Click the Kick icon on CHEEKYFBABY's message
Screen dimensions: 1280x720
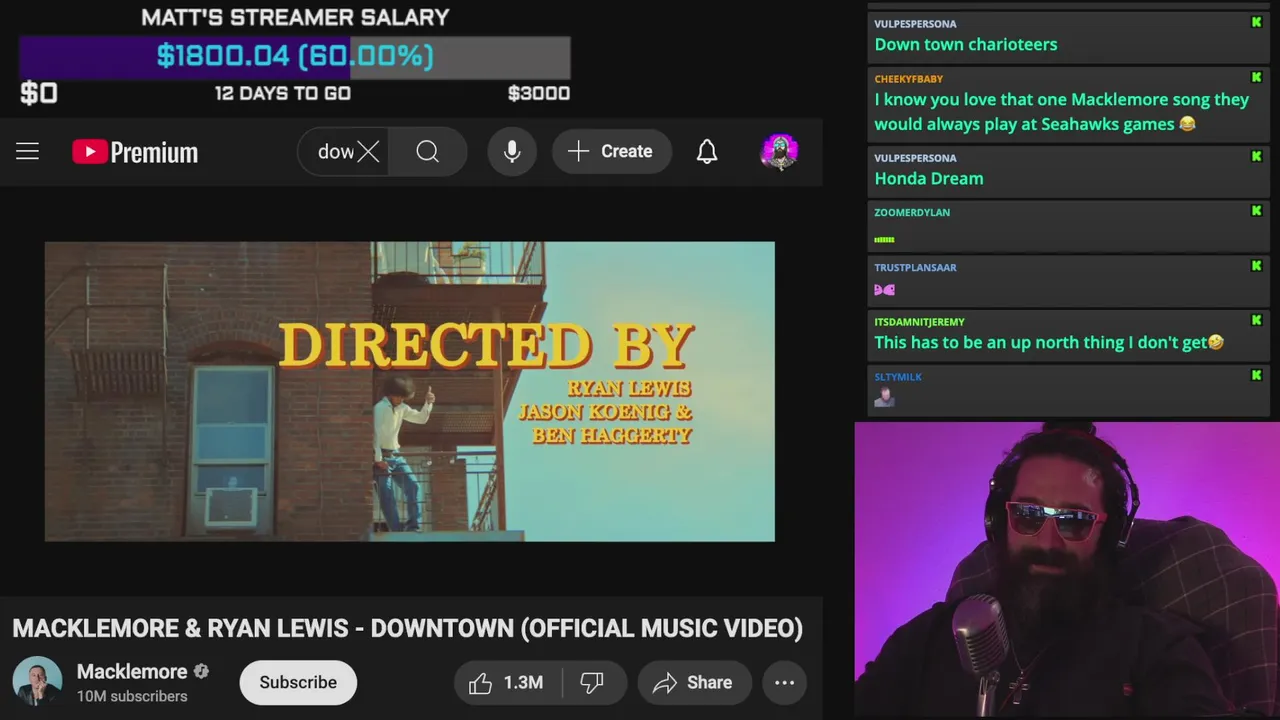1256,77
